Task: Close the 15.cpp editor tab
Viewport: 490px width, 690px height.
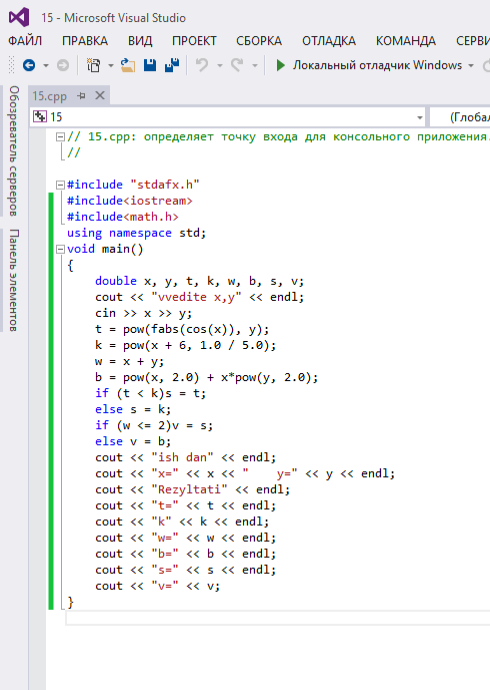Action: (x=100, y=95)
